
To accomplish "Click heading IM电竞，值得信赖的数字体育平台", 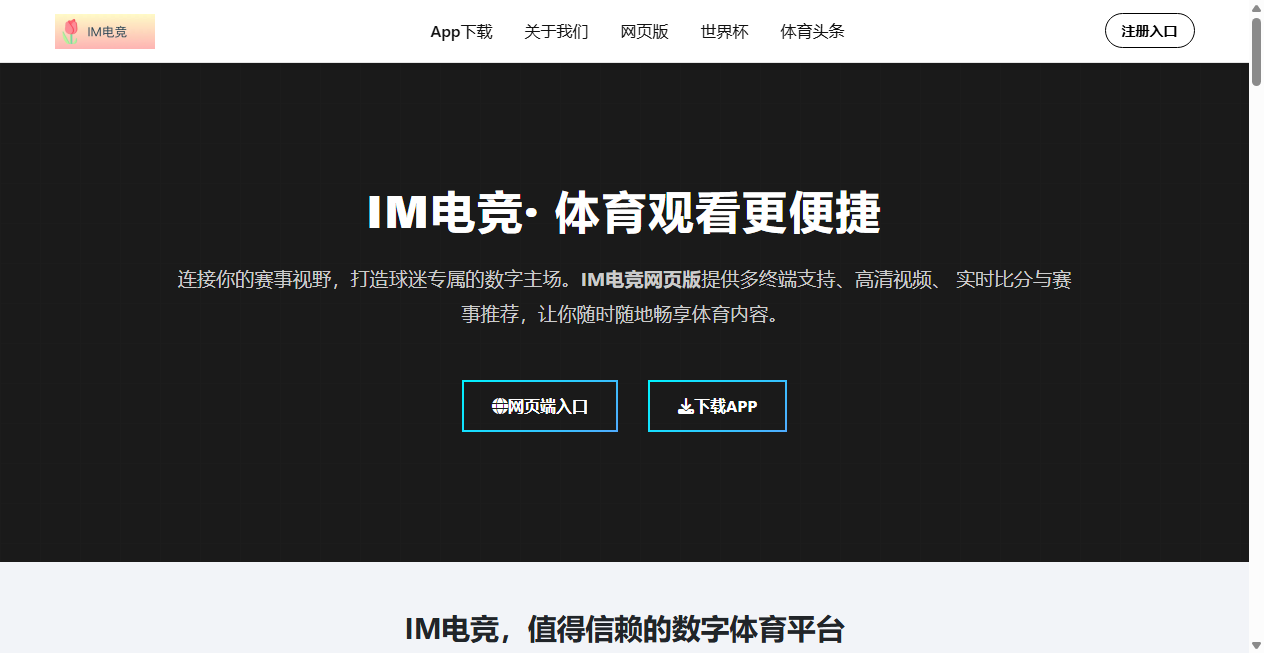I will tap(625, 629).
